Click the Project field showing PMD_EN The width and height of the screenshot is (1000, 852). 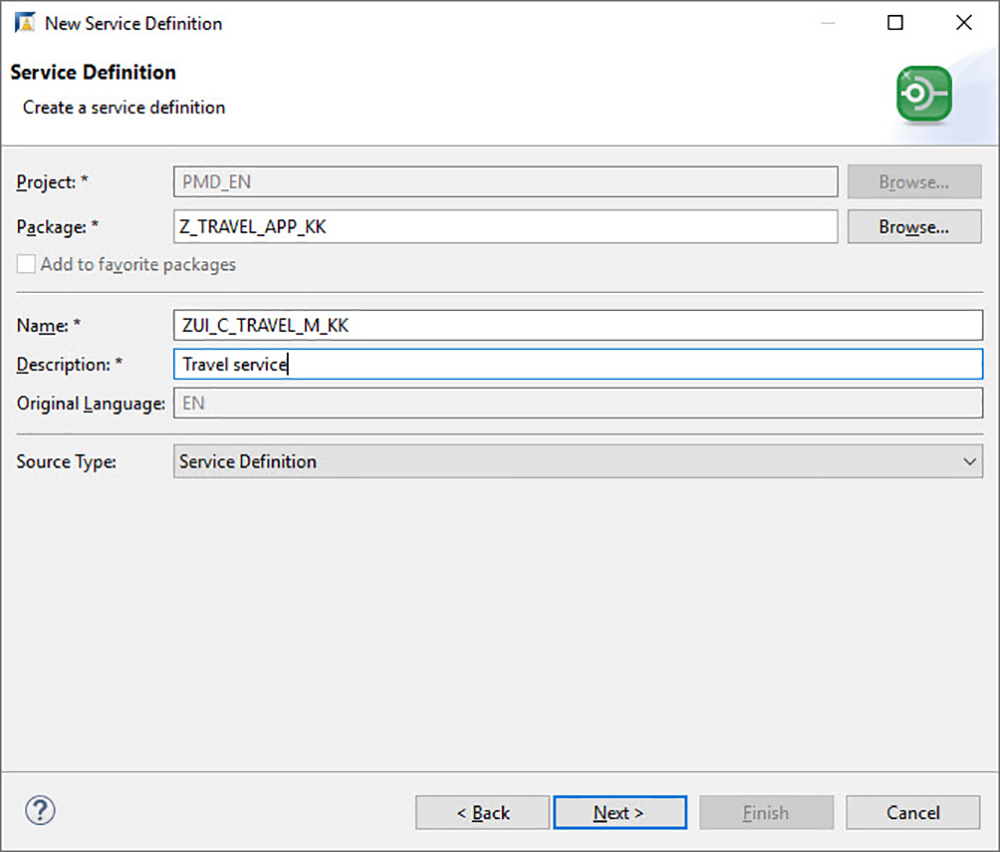[505, 181]
